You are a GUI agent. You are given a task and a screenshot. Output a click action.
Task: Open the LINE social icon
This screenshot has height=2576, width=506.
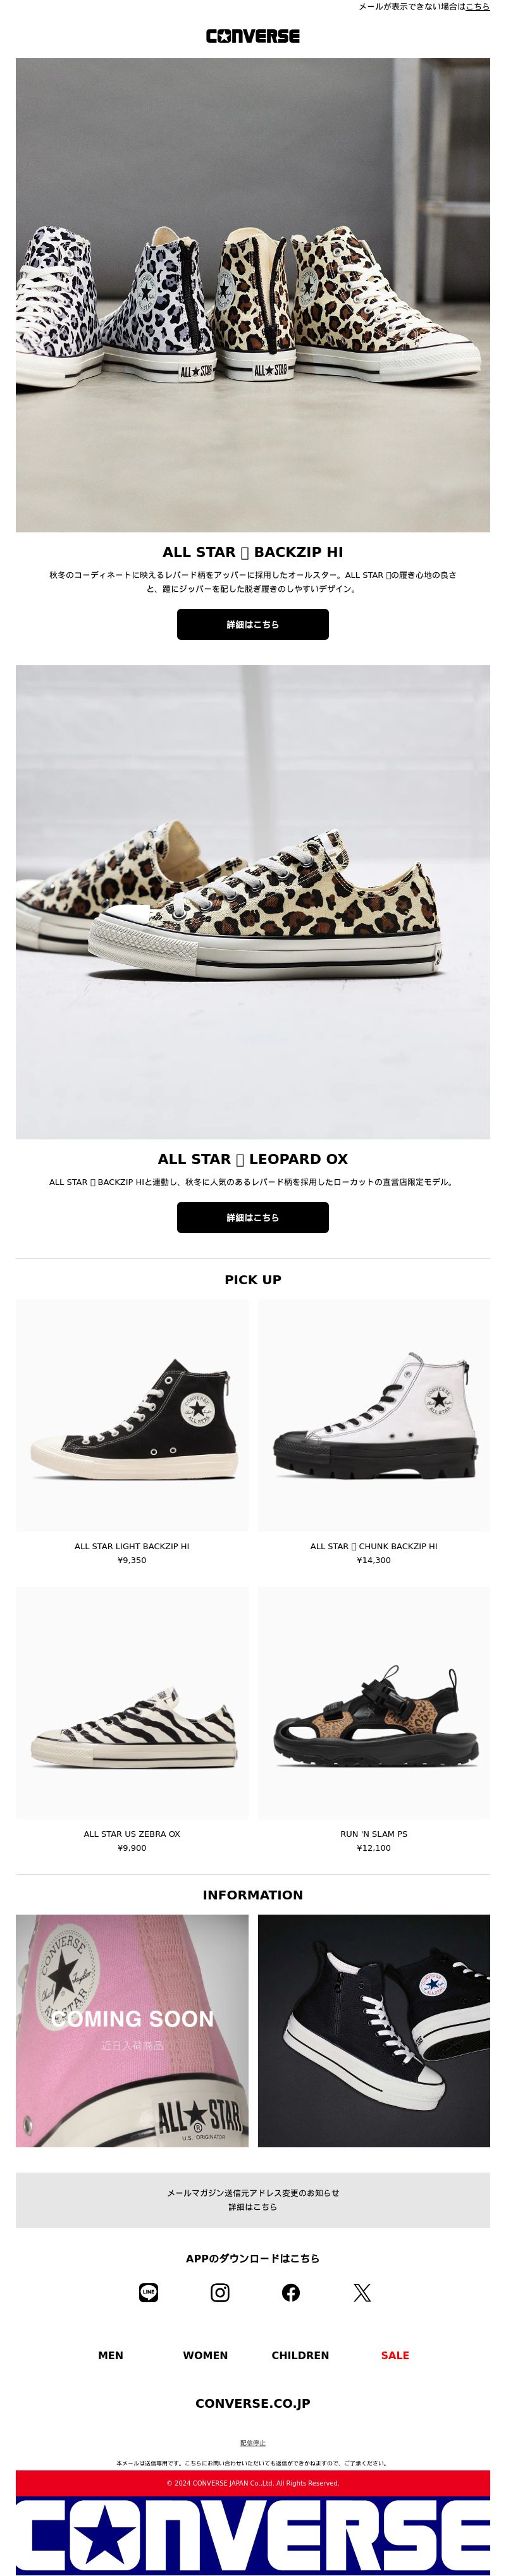[x=148, y=2292]
